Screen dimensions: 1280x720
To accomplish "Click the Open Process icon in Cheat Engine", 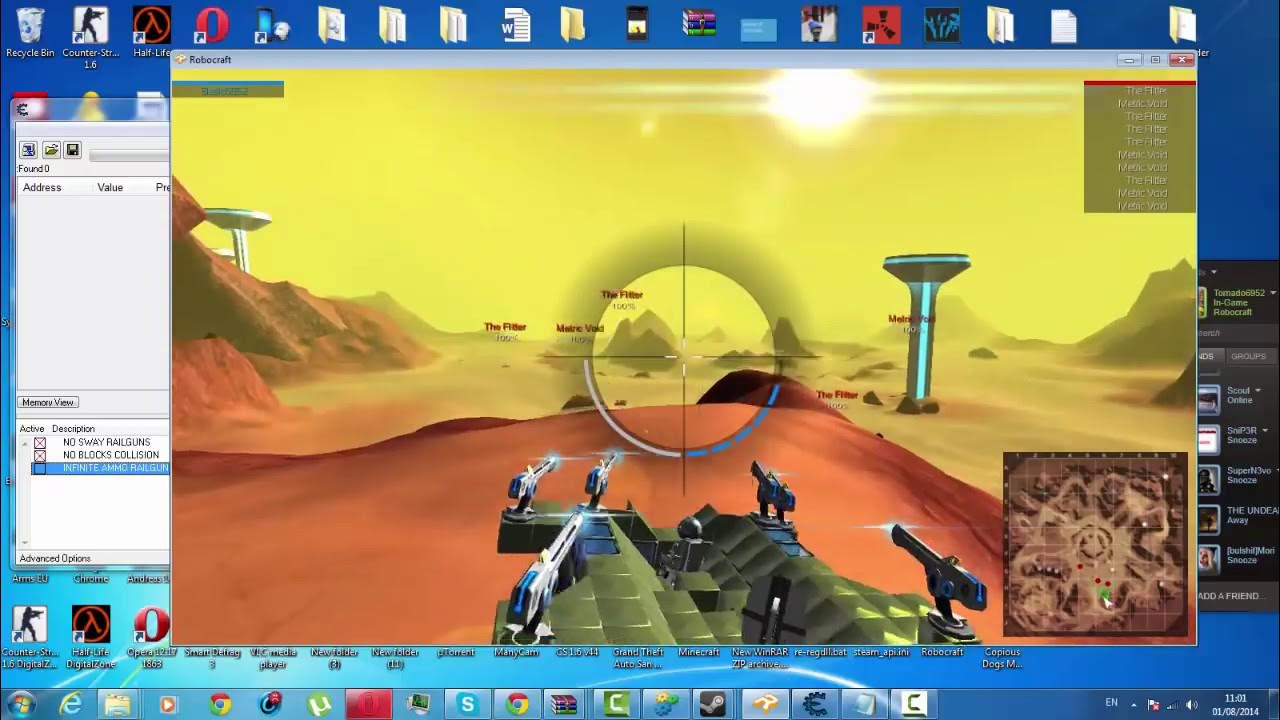I will [x=28, y=150].
